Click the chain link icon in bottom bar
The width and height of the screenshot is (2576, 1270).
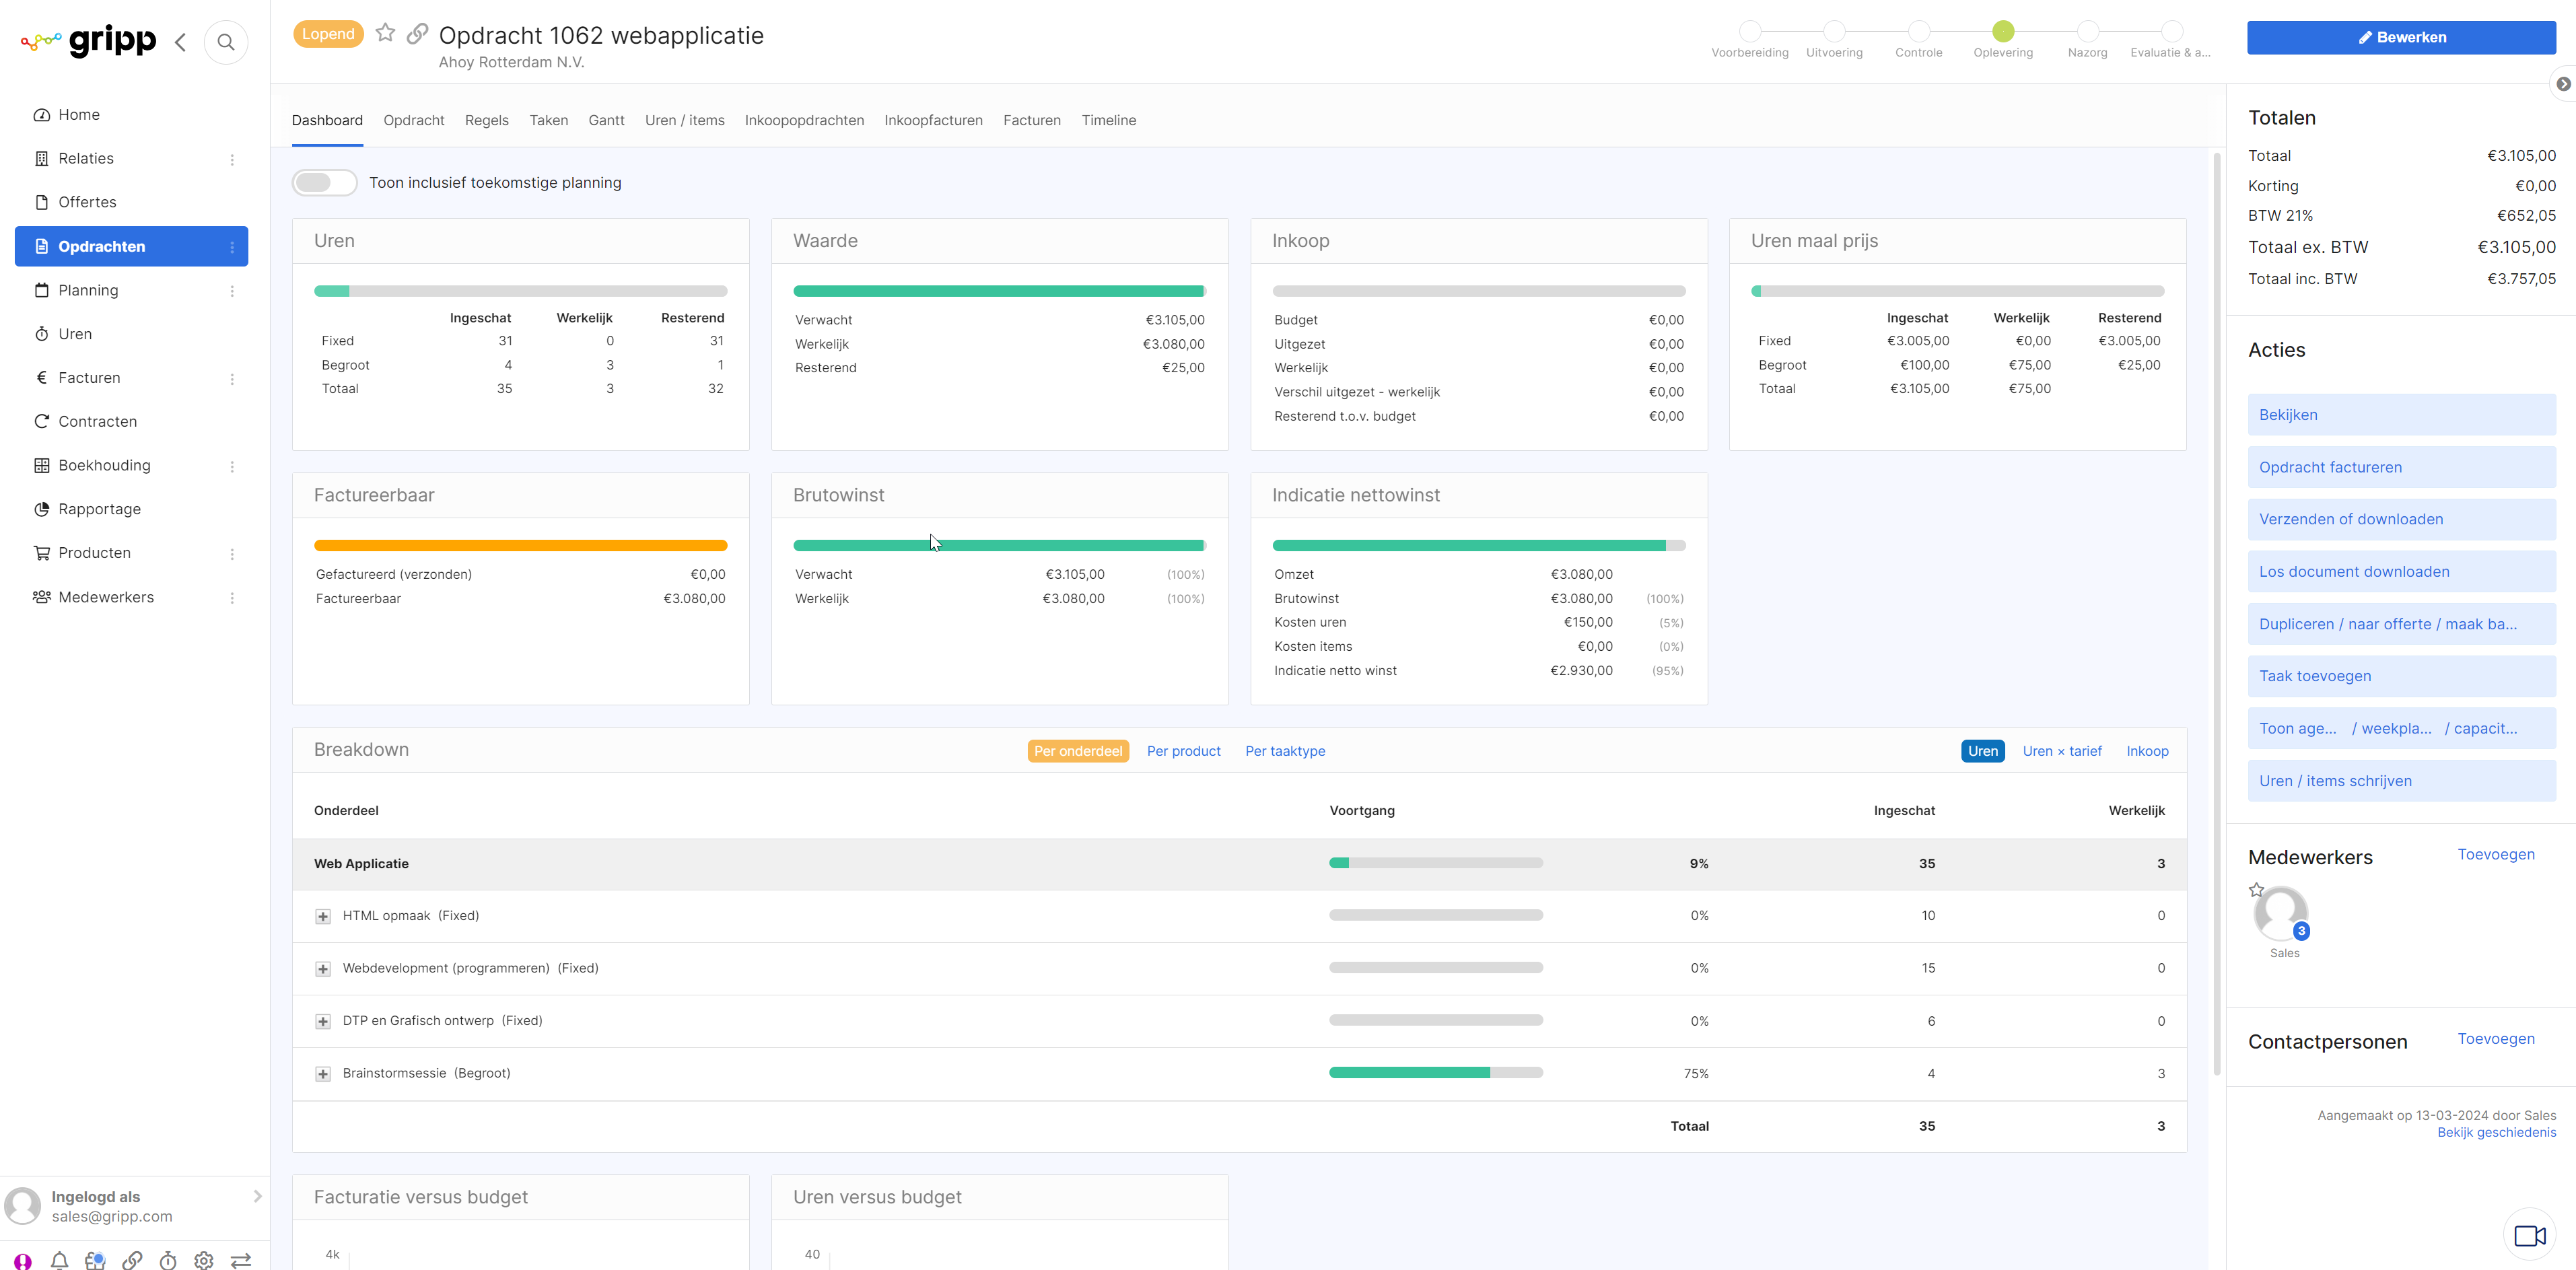click(132, 1260)
